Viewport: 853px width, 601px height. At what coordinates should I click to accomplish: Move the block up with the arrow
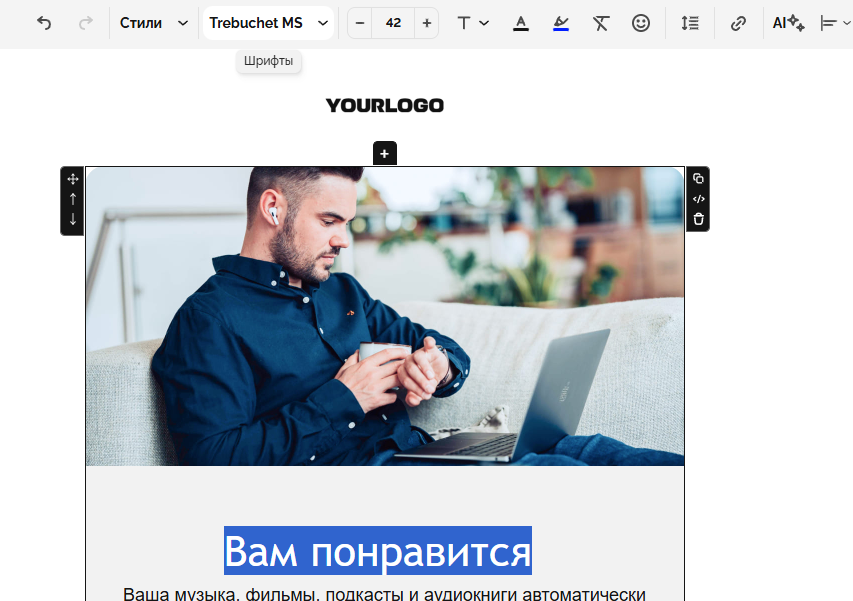click(x=72, y=199)
